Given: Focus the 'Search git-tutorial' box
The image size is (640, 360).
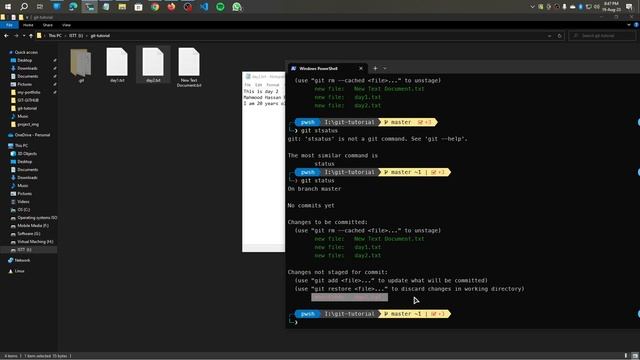Looking at the screenshot, I should point(602,36).
